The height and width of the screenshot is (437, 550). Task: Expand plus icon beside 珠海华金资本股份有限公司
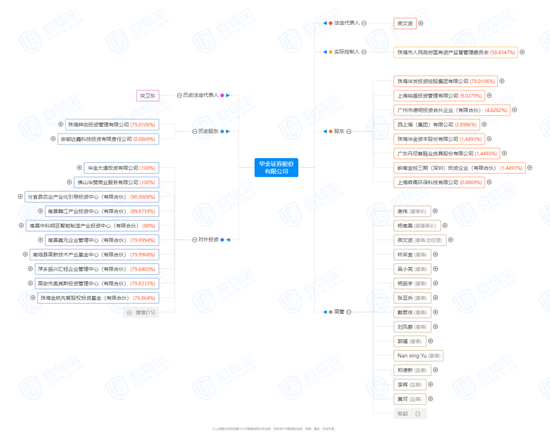point(489,139)
